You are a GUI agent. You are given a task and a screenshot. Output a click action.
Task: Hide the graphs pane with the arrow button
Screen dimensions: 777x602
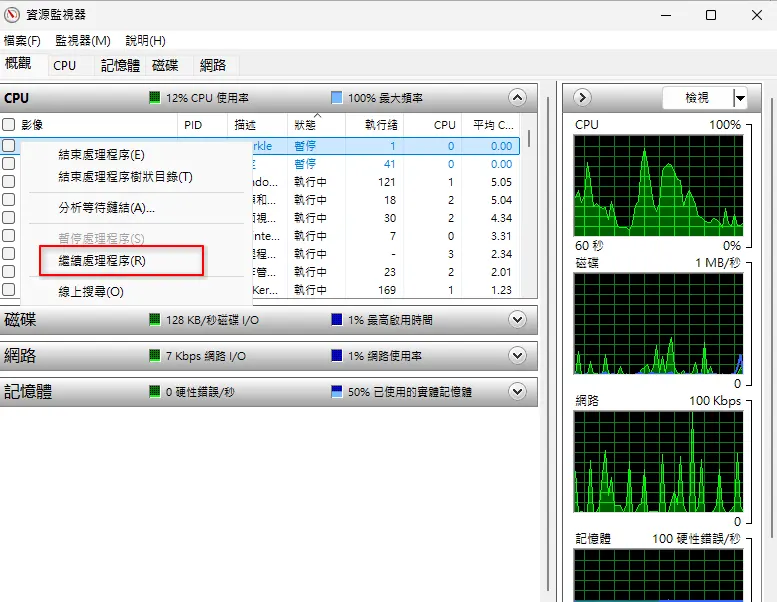coord(582,98)
